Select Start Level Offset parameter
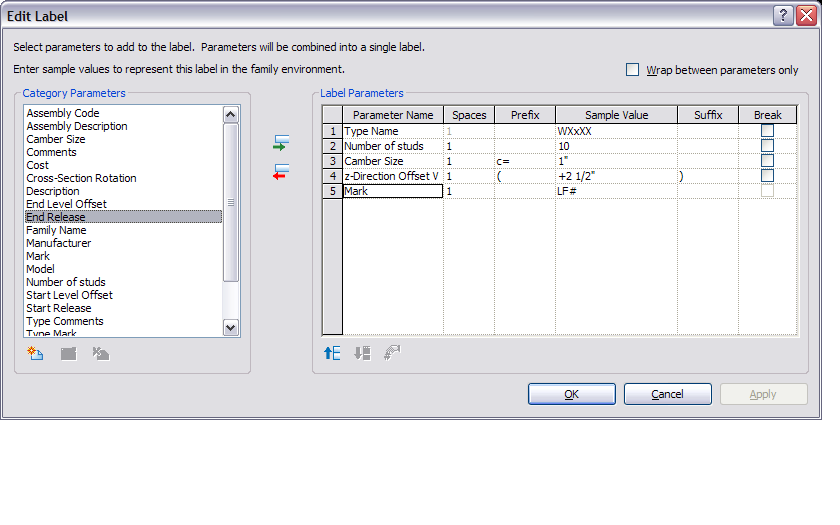 (123, 295)
